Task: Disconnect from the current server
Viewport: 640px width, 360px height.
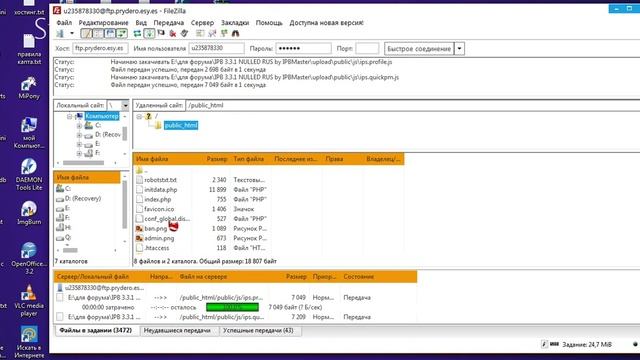Action: pyautogui.click(x=173, y=33)
